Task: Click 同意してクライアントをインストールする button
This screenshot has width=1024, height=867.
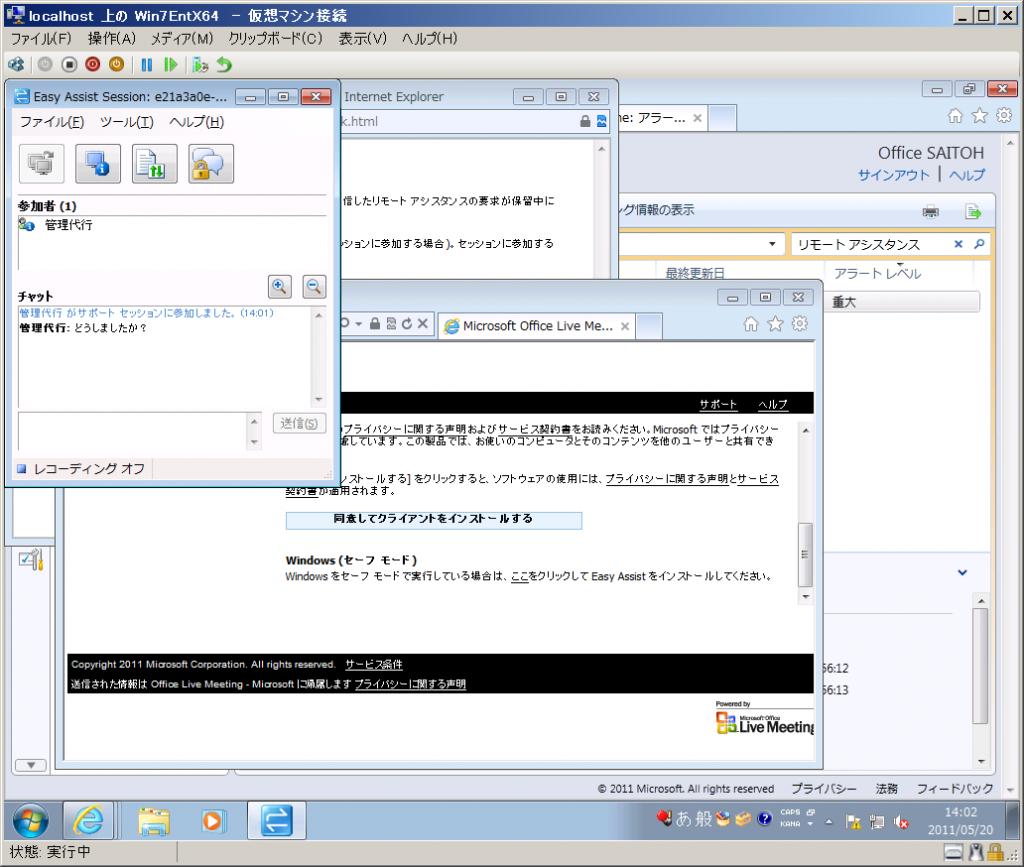Action: [x=433, y=520]
